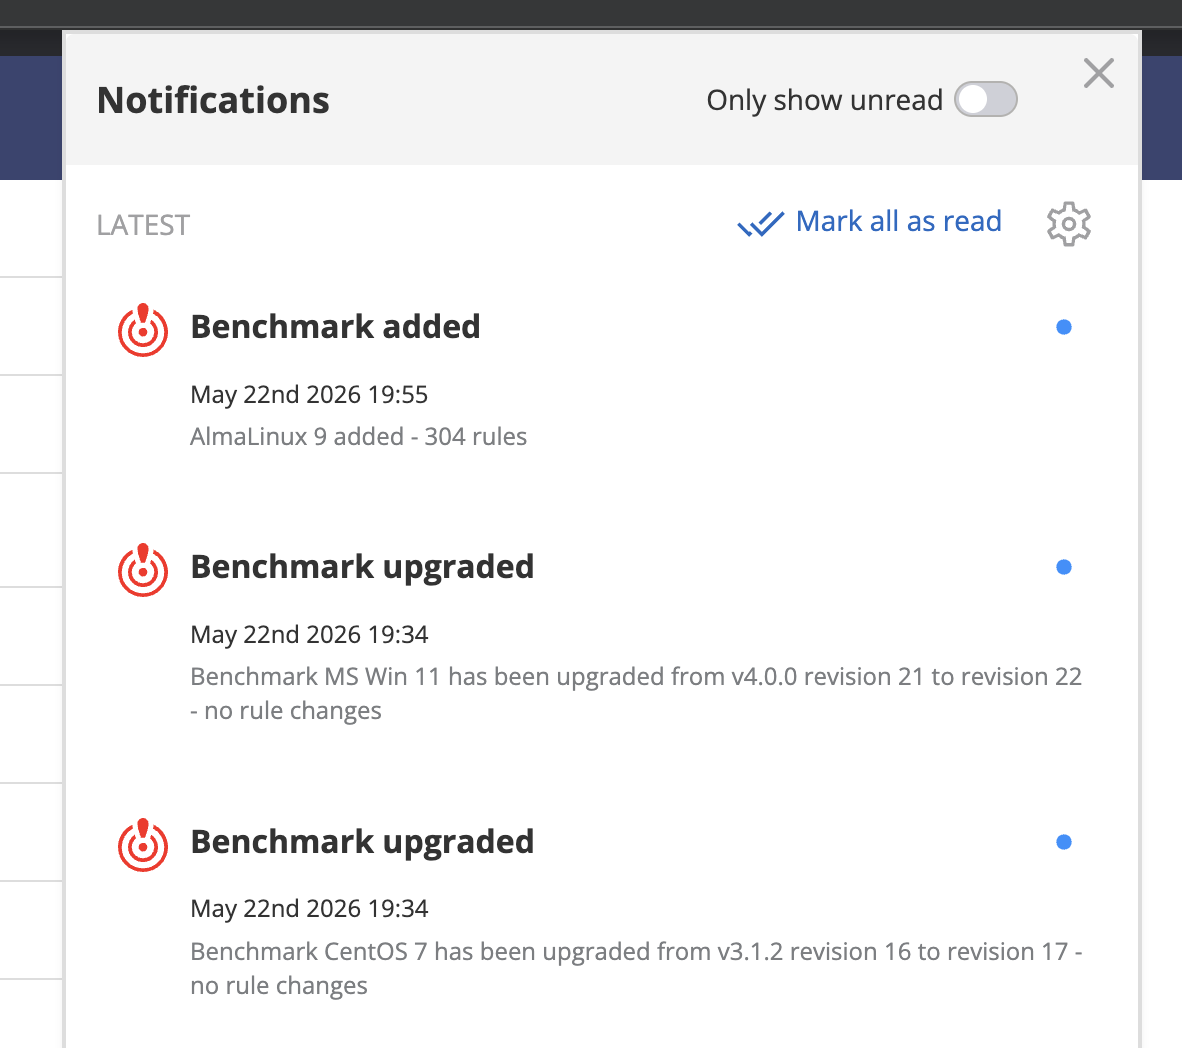This screenshot has width=1182, height=1048.
Task: Click the target icon of CentOS 7 upgrade
Action: [142, 845]
